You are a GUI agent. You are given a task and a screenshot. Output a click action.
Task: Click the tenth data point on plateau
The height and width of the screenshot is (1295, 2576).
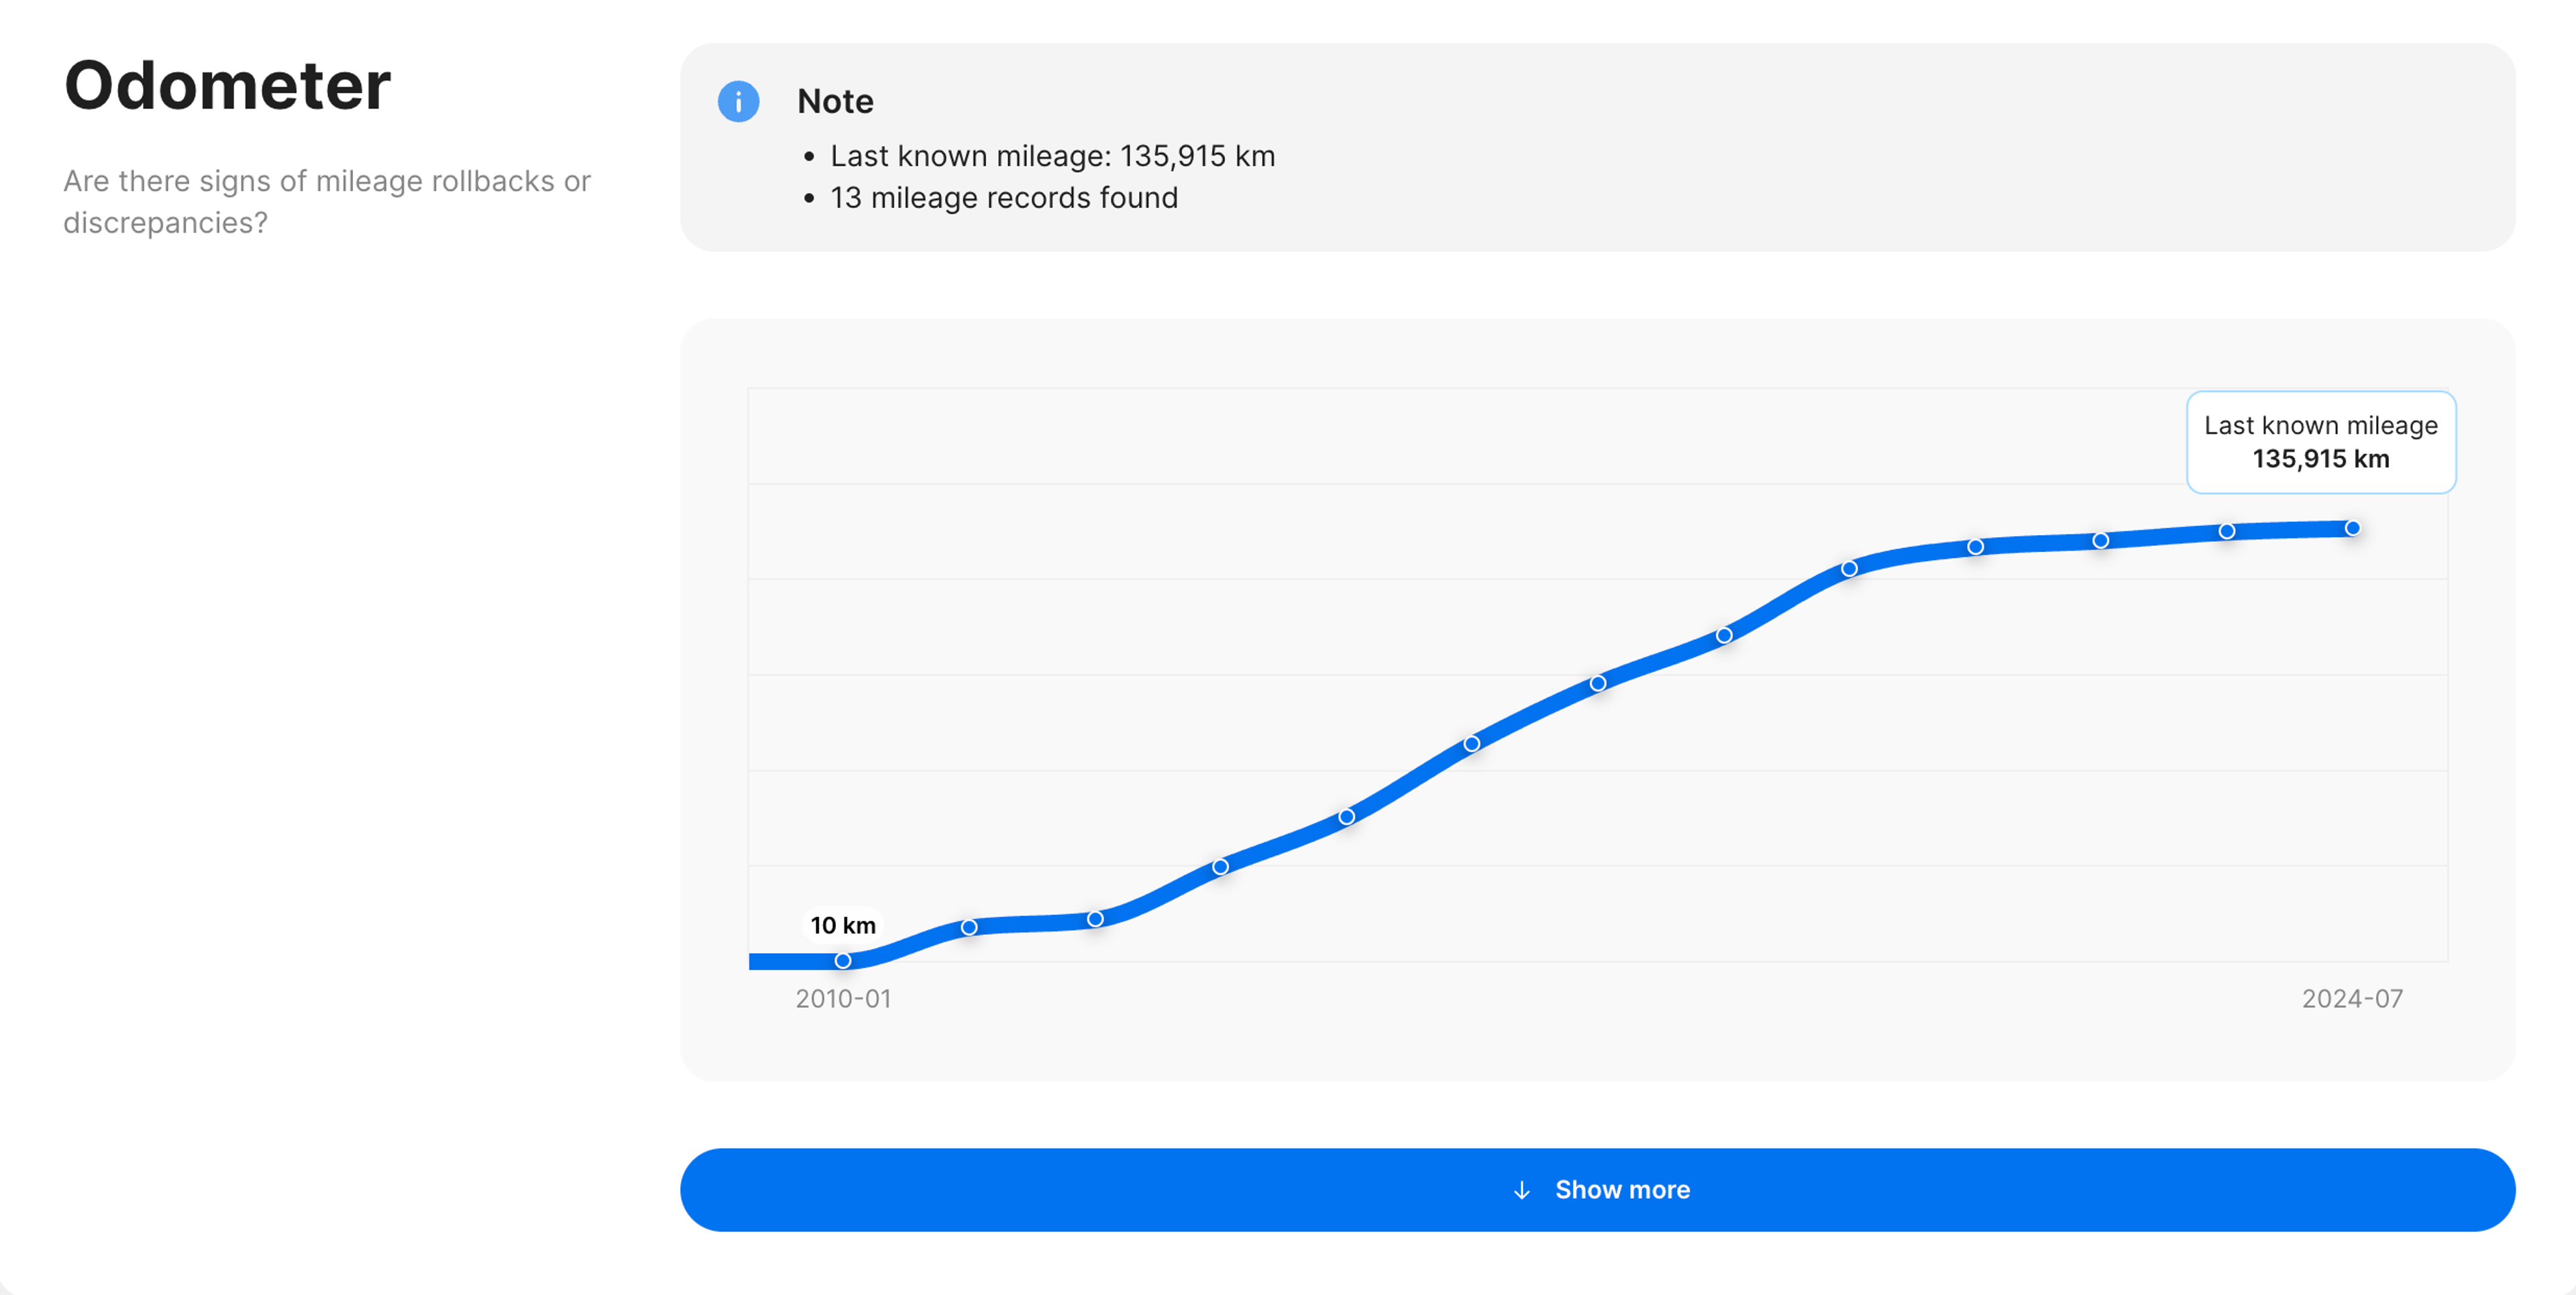1975,547
